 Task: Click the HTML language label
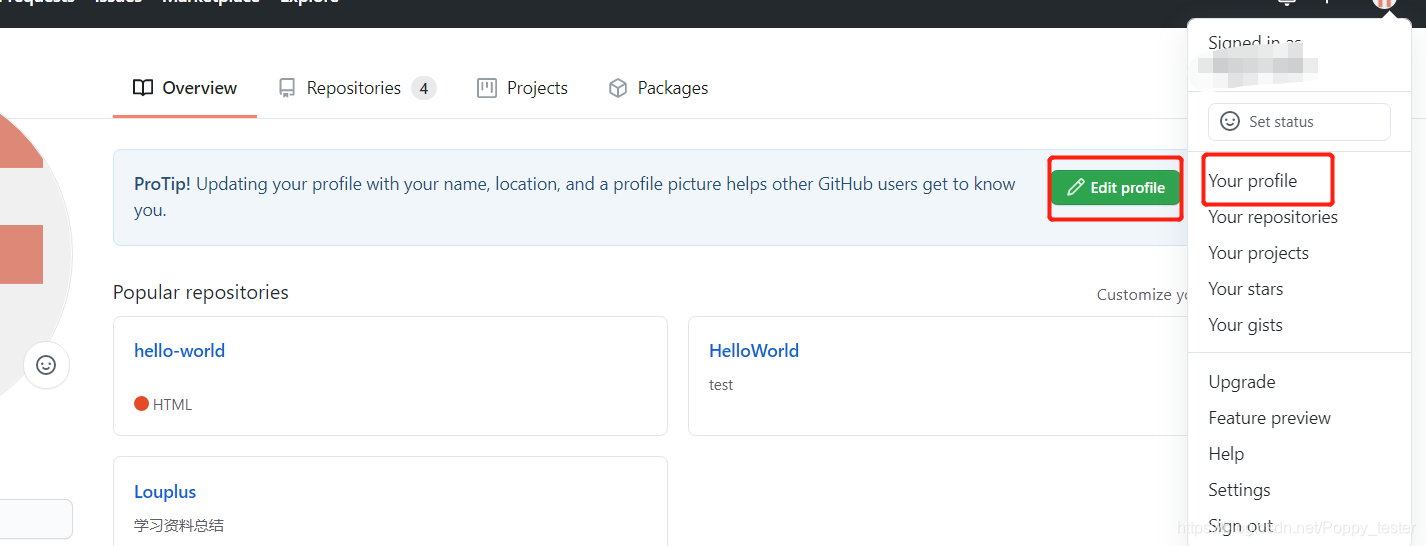[172, 405]
